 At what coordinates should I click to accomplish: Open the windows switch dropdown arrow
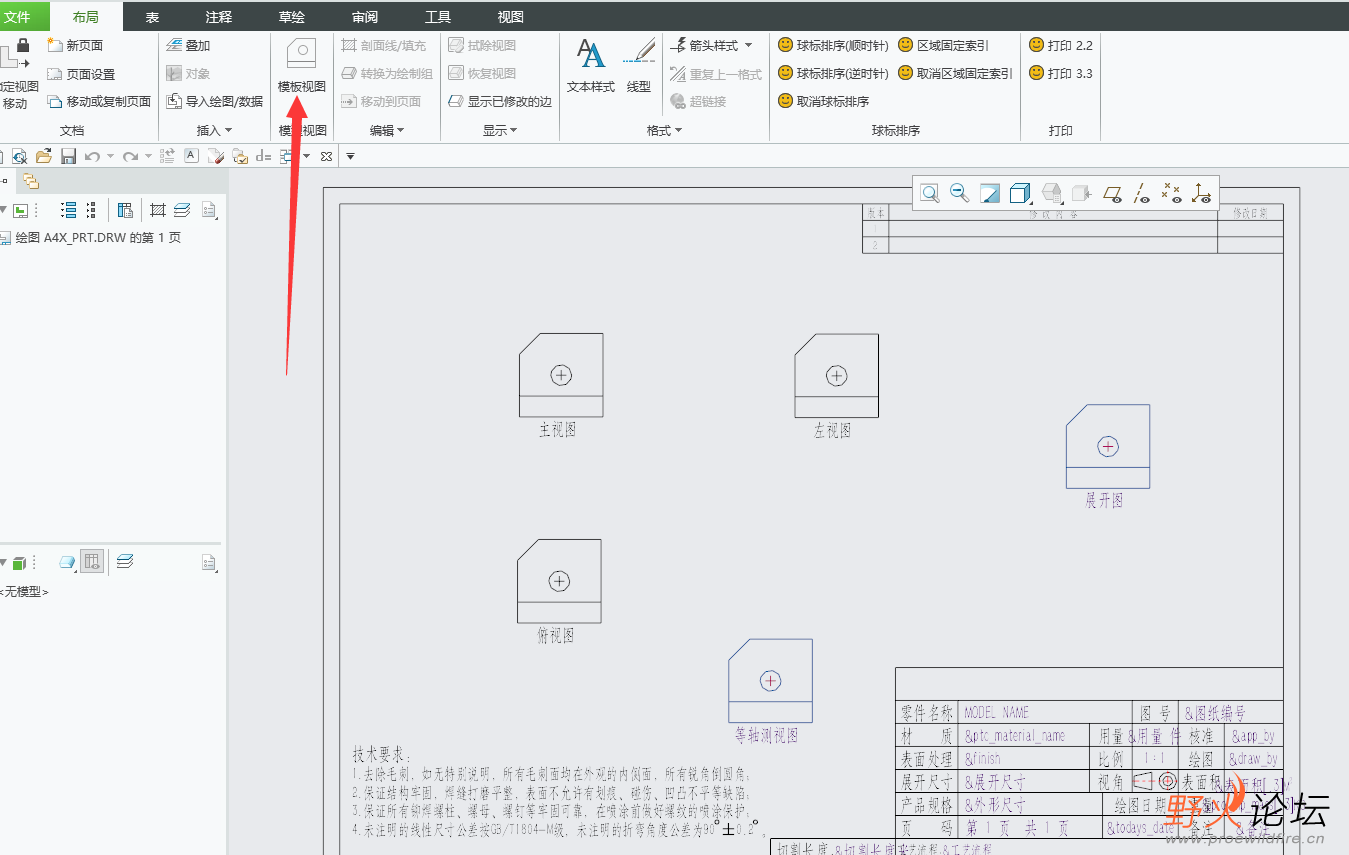tap(306, 156)
